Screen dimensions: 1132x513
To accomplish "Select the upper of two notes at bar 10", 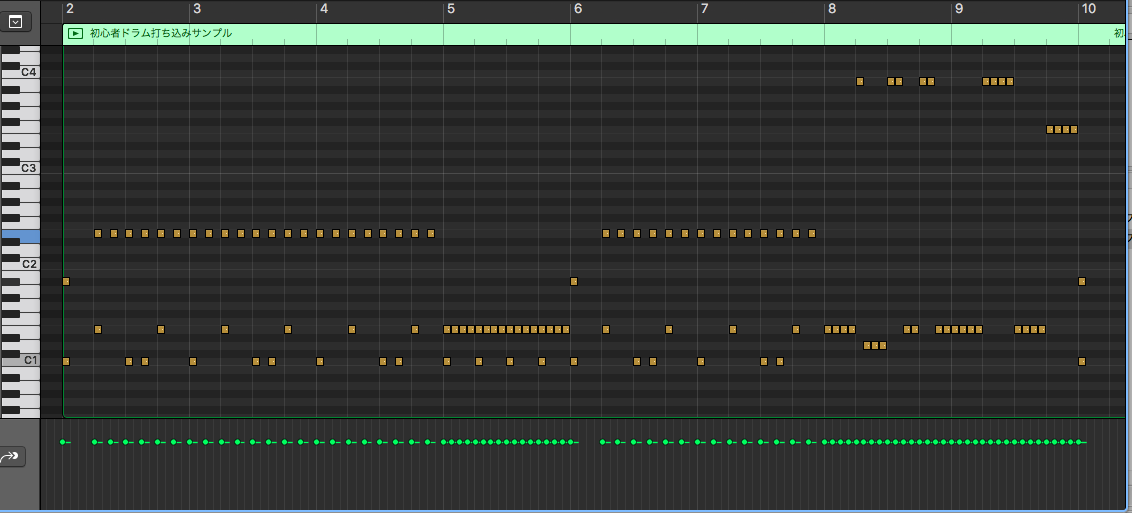I will pos(1081,281).
